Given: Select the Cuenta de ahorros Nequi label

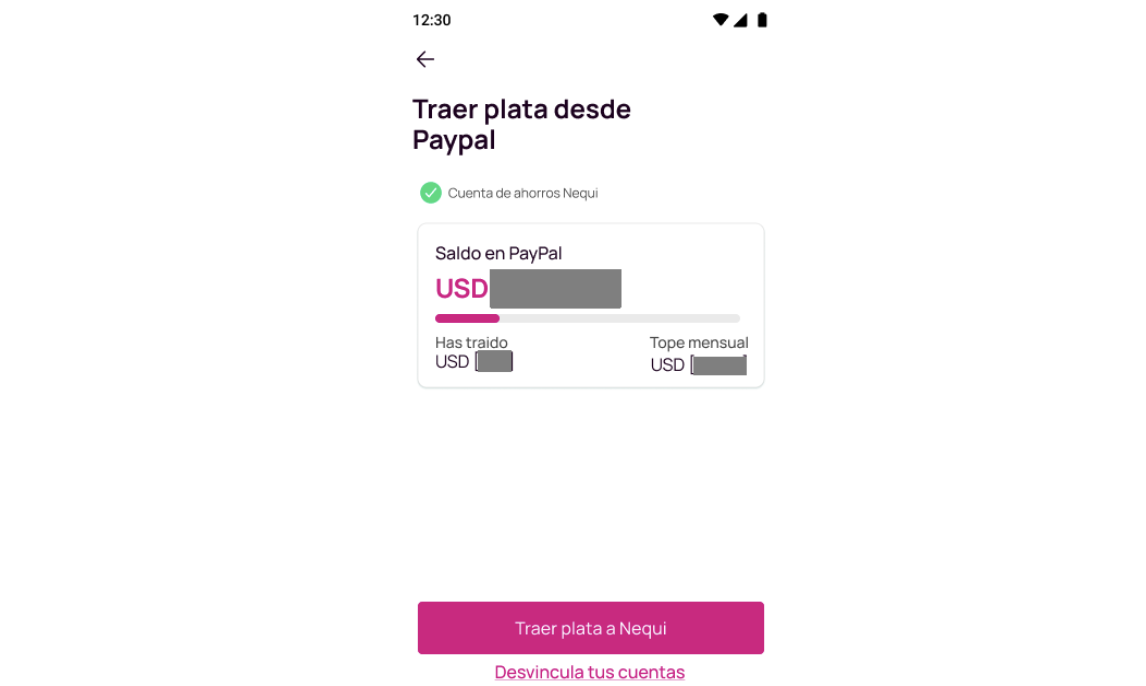Looking at the screenshot, I should (522, 193).
